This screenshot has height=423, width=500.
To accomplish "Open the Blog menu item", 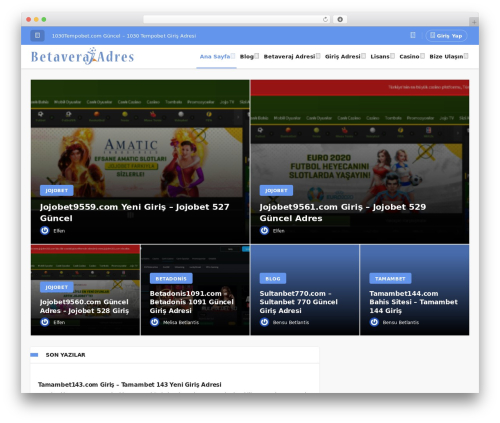I will pyautogui.click(x=247, y=57).
